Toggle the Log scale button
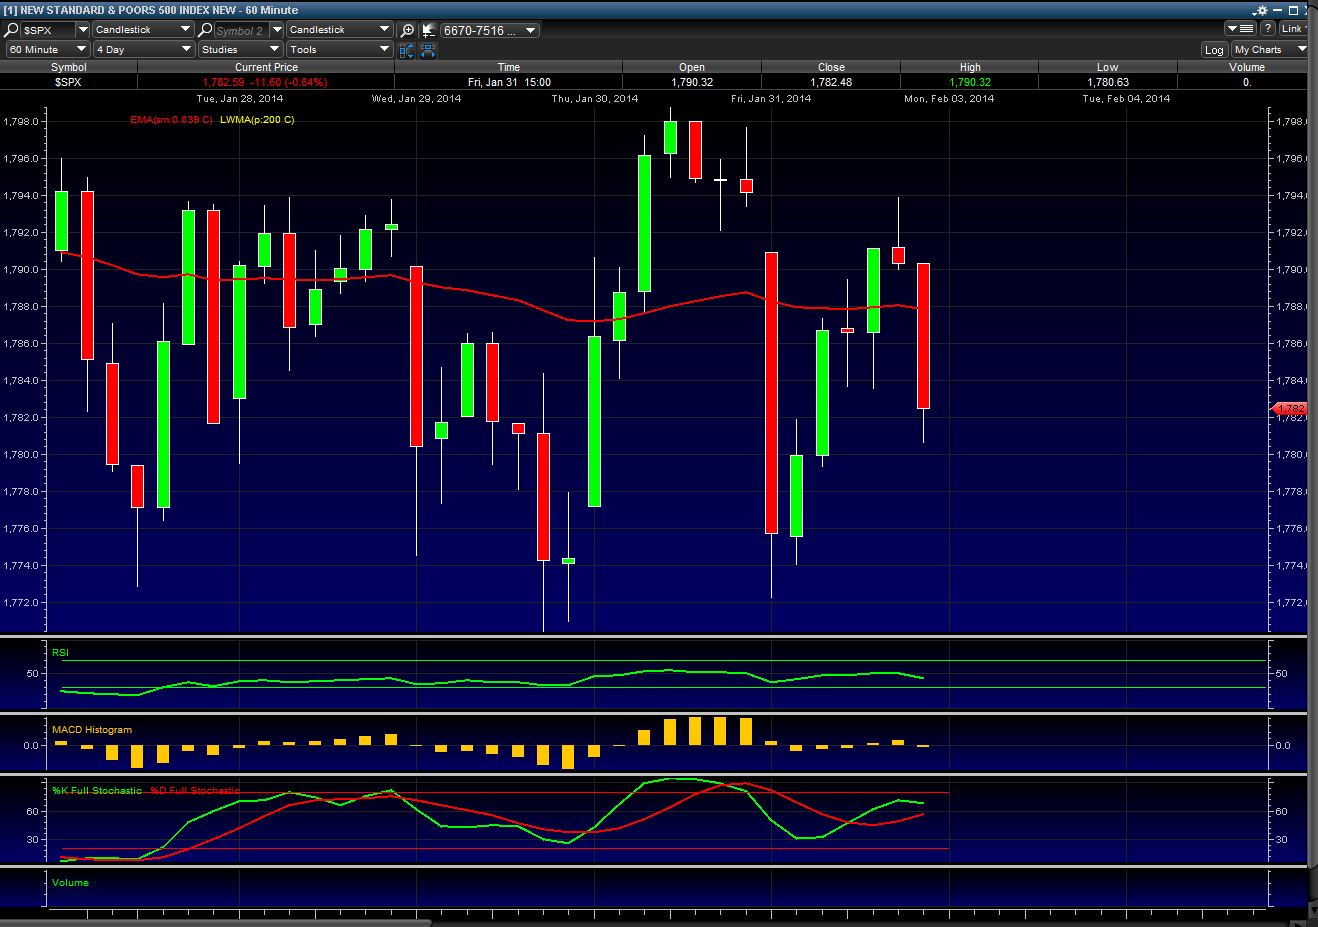 [x=1214, y=49]
